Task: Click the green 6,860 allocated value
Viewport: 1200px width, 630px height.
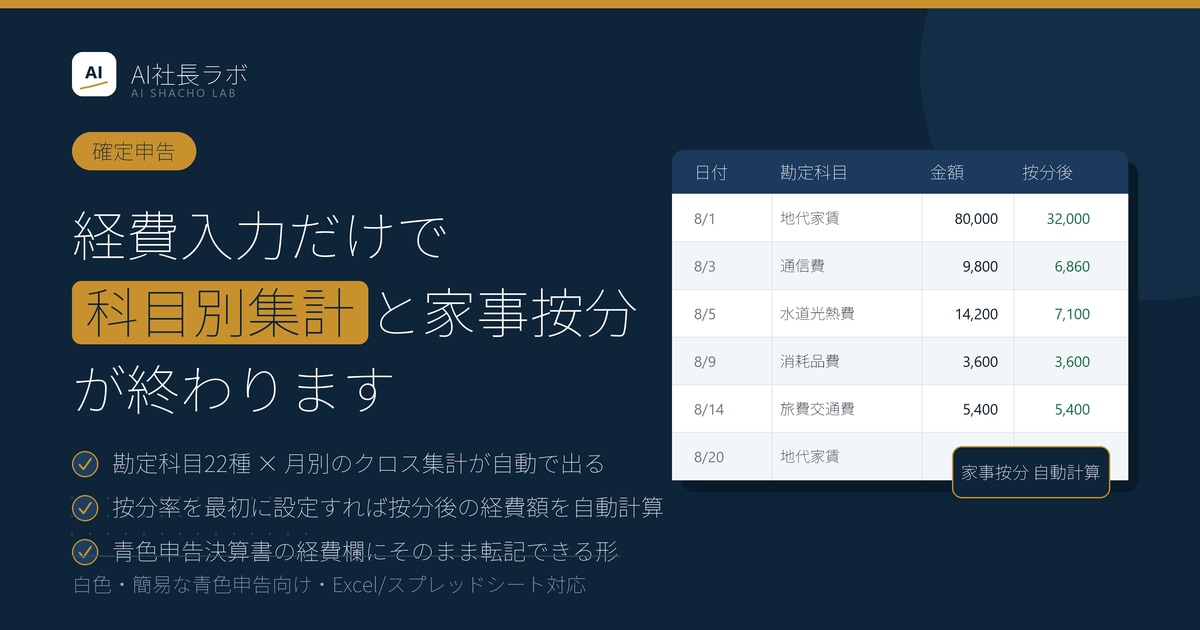Action: point(1072,267)
